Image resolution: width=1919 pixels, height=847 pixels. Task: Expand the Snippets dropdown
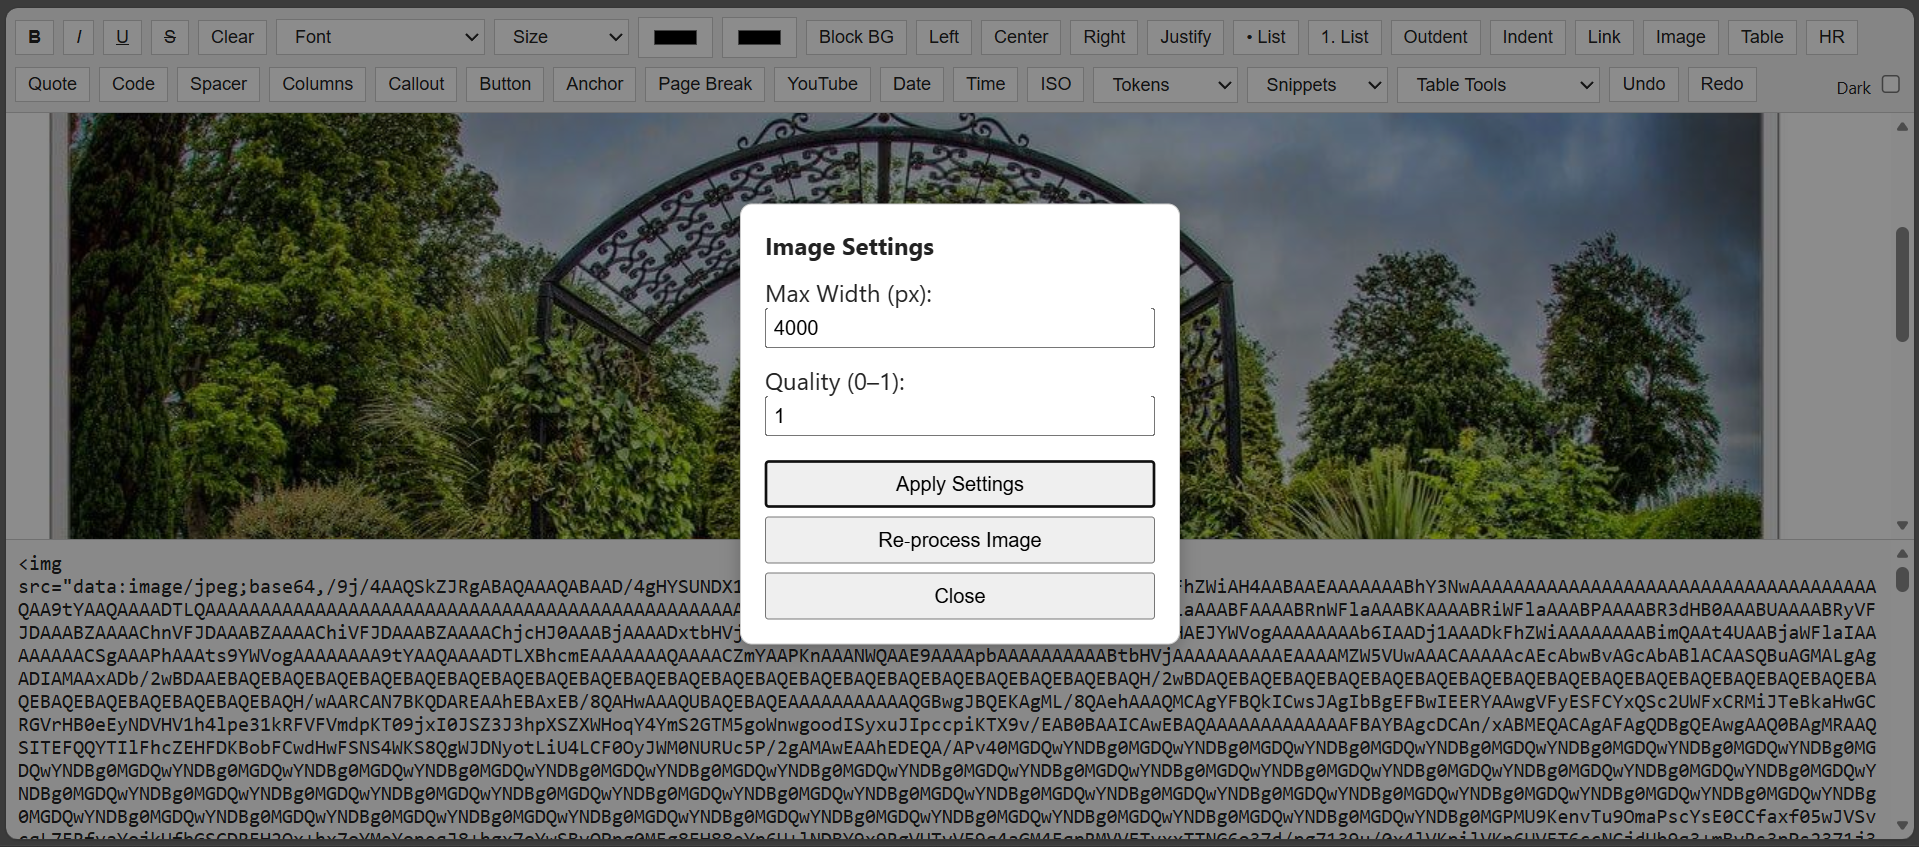(x=1317, y=85)
